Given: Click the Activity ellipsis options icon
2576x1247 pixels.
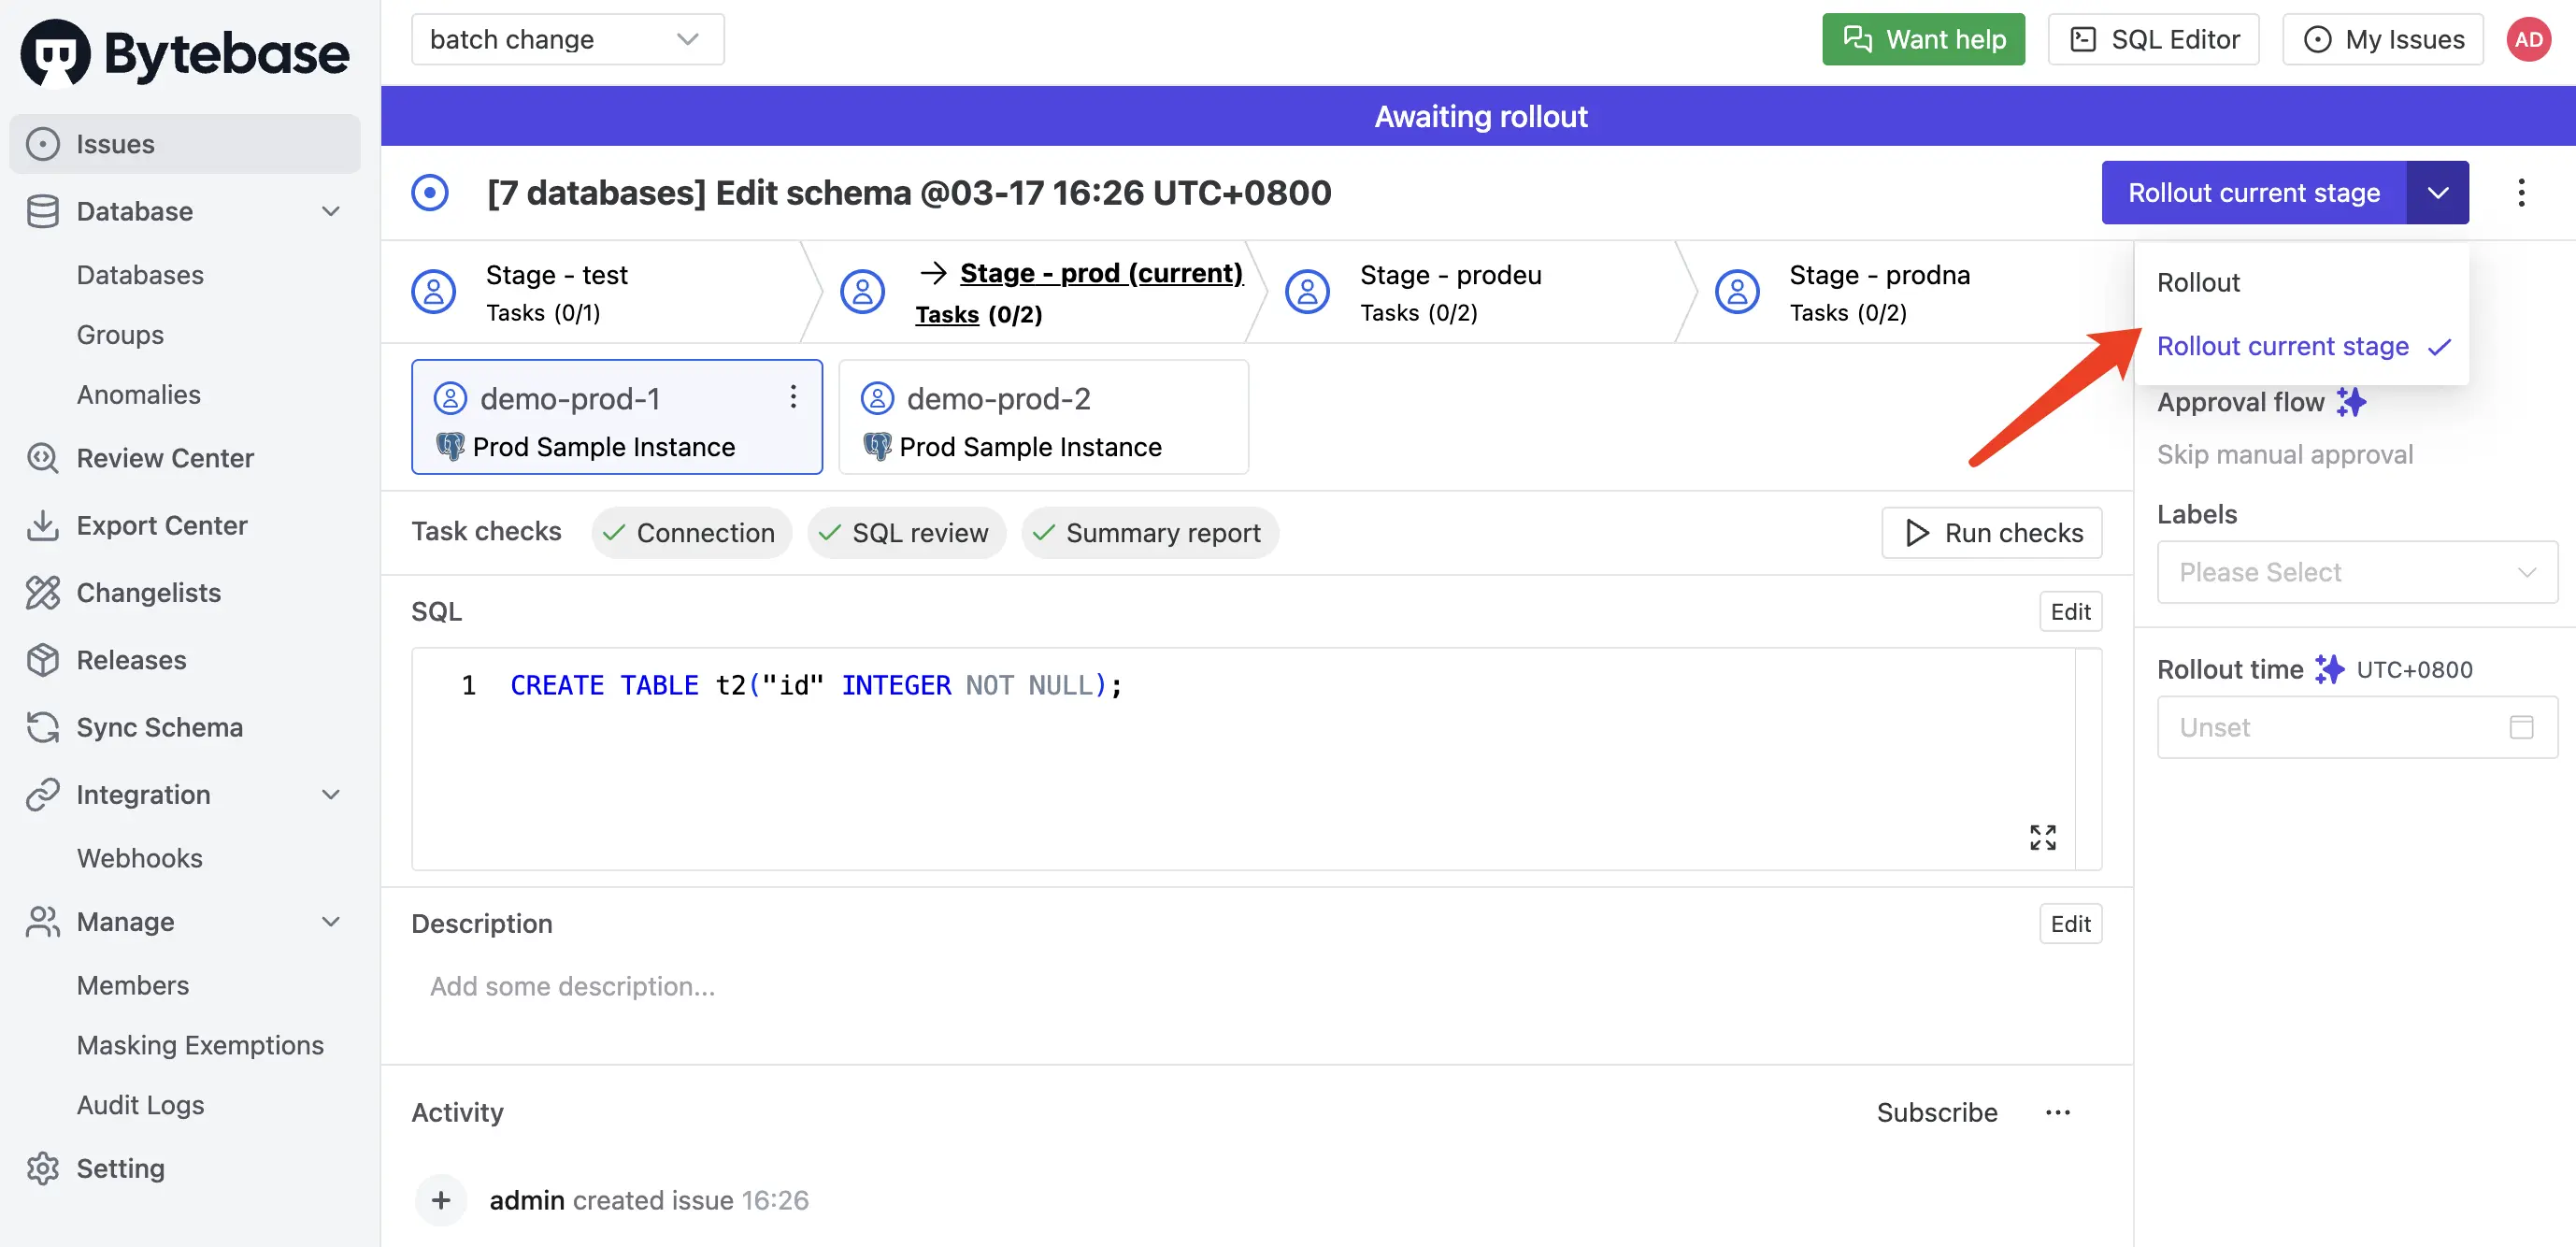Looking at the screenshot, I should [2057, 1112].
